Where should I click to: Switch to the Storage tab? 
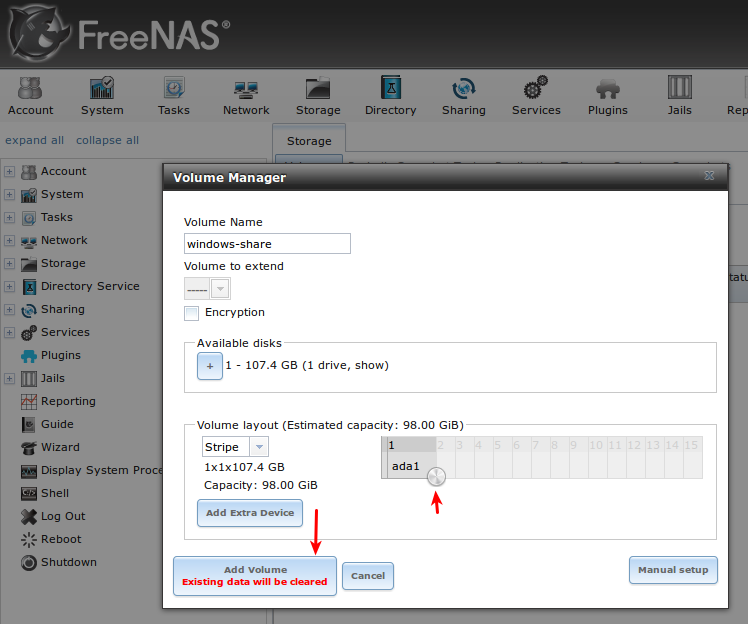coord(309,141)
